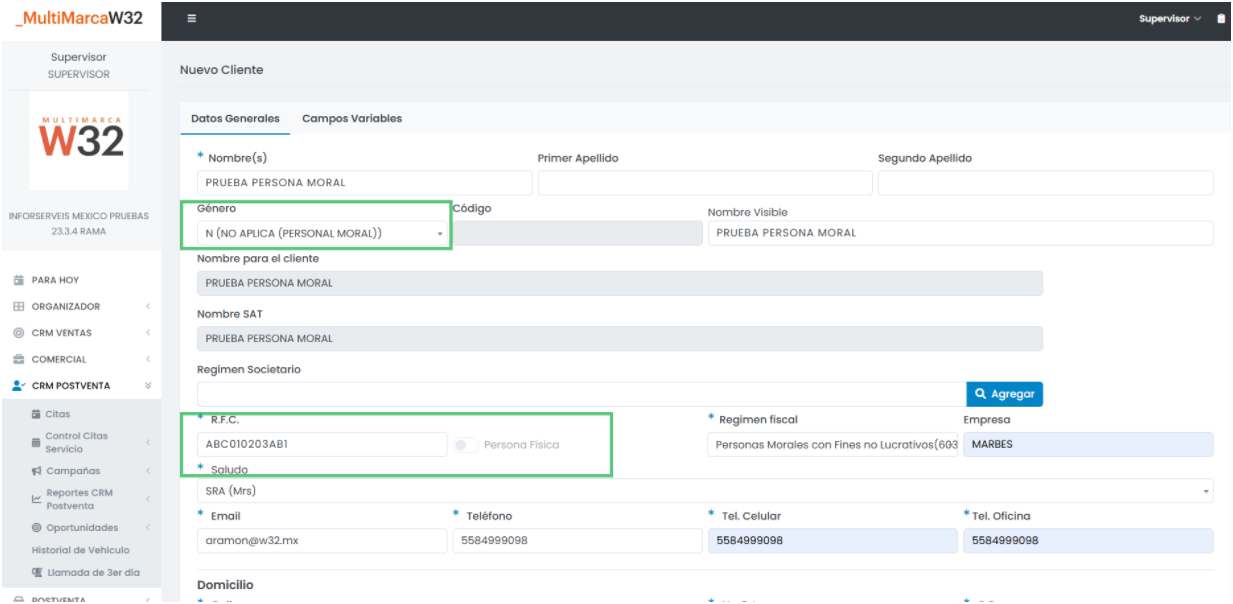Screen dimensions: 1233x604
Task: Switch to the Campos Variables tab
Action: click(x=352, y=118)
